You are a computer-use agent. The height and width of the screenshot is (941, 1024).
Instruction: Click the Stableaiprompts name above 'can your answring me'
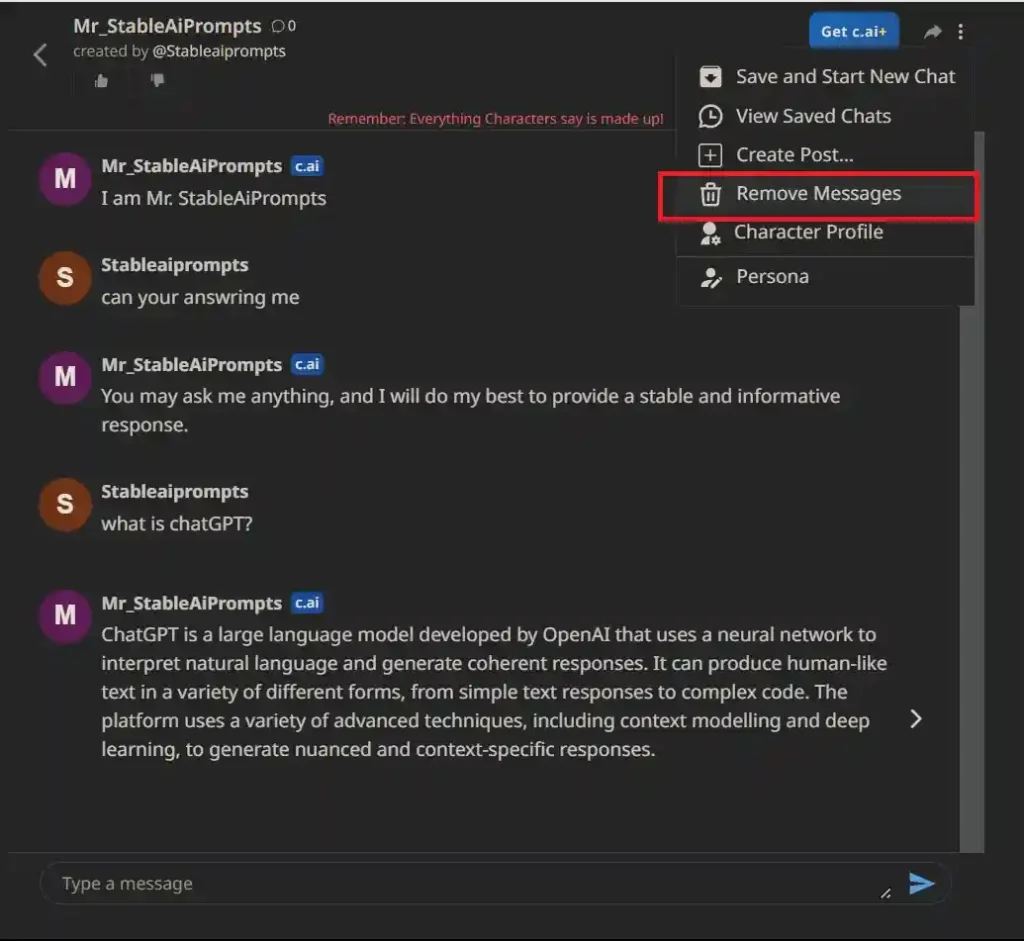pyautogui.click(x=174, y=265)
